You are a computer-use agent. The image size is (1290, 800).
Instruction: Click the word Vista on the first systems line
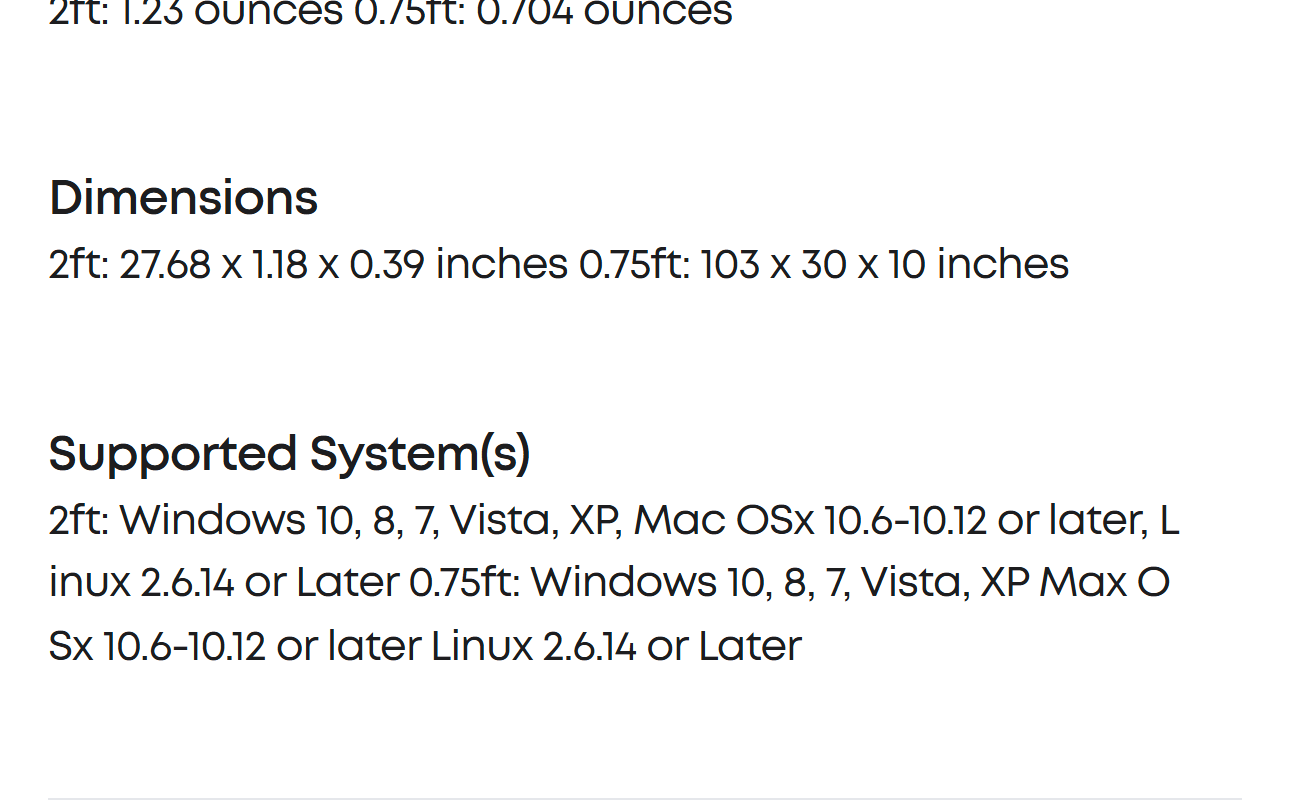coord(503,521)
